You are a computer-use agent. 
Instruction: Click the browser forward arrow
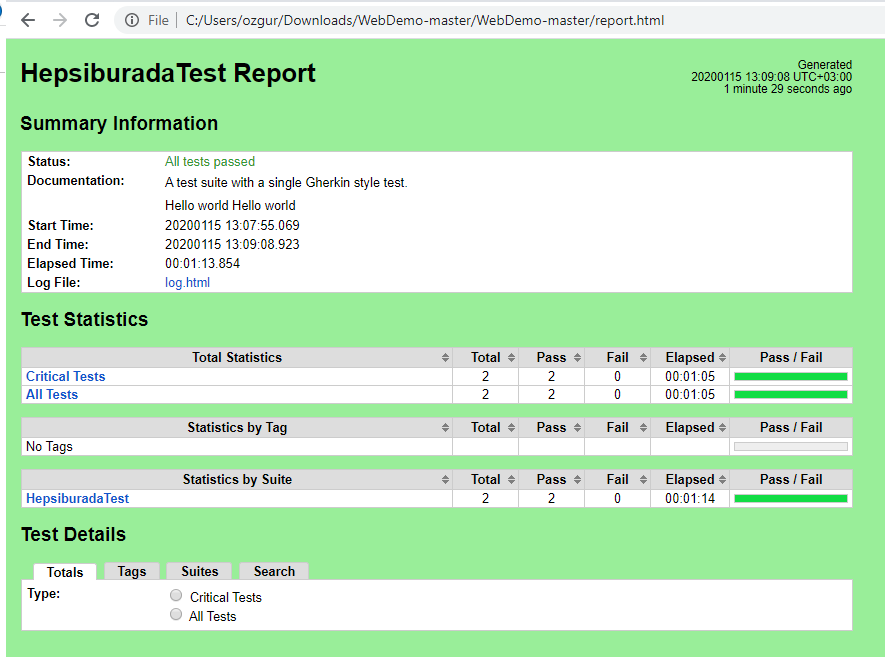click(60, 20)
